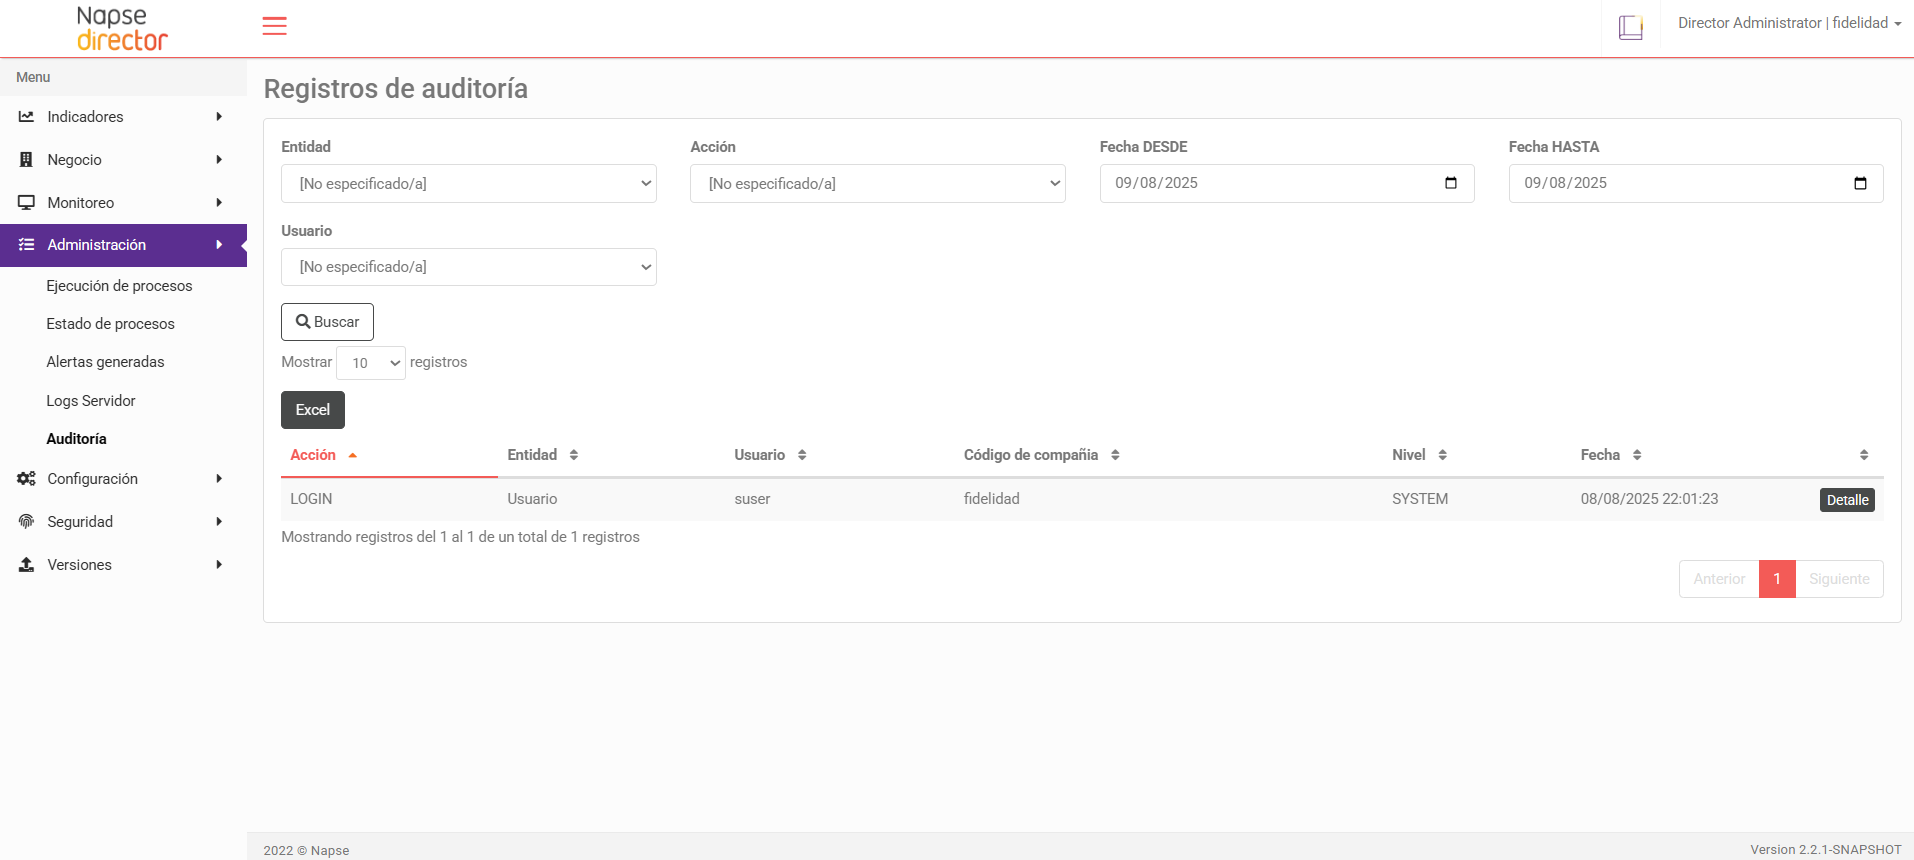This screenshot has height=860, width=1914.
Task: Open the Acción filter dropdown
Action: 878,184
